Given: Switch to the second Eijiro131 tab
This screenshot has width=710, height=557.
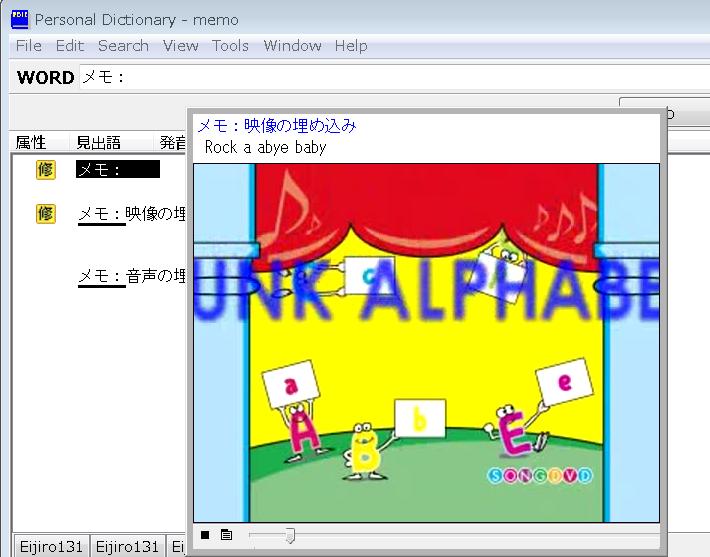Looking at the screenshot, I should pyautogui.click(x=127, y=546).
